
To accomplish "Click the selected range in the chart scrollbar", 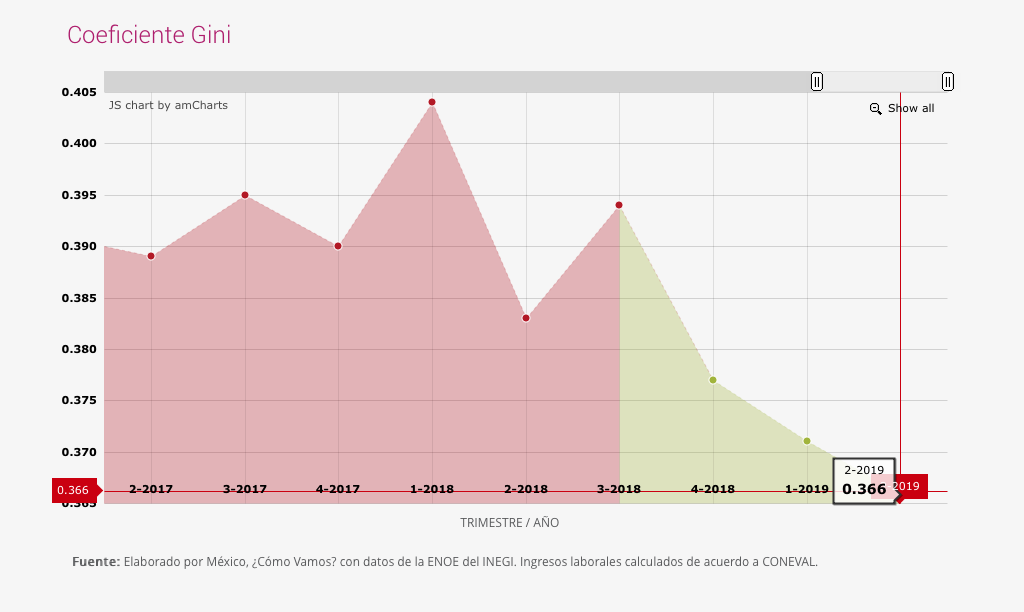I will point(882,82).
